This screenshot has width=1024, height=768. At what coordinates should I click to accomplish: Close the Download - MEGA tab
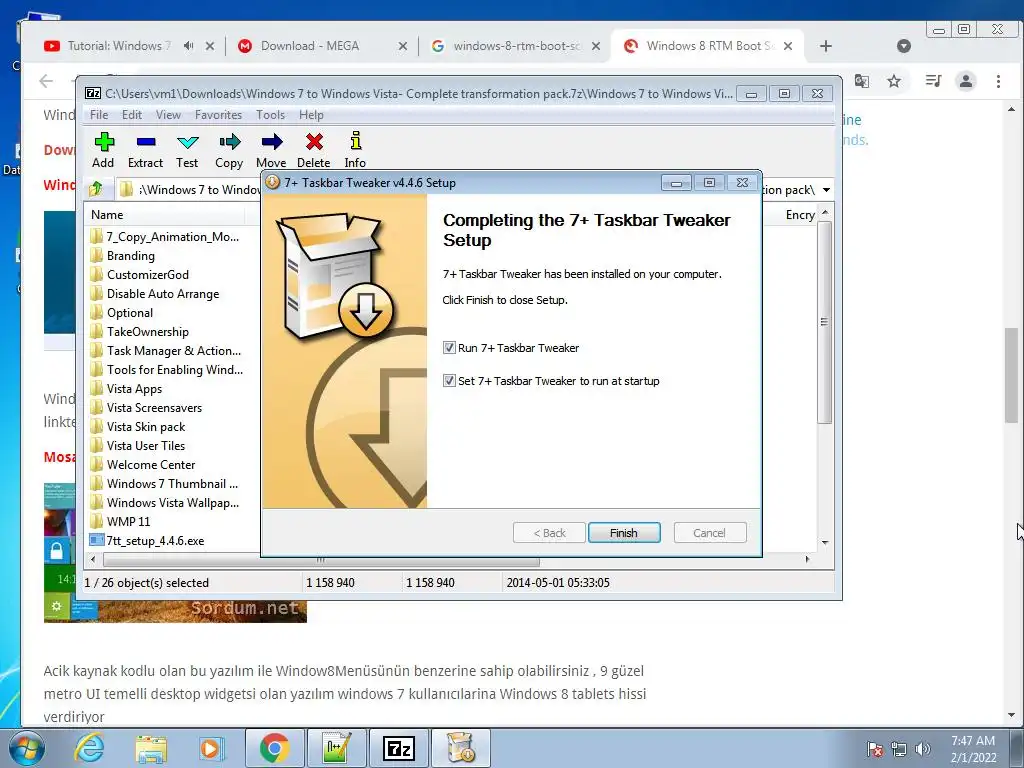(403, 46)
